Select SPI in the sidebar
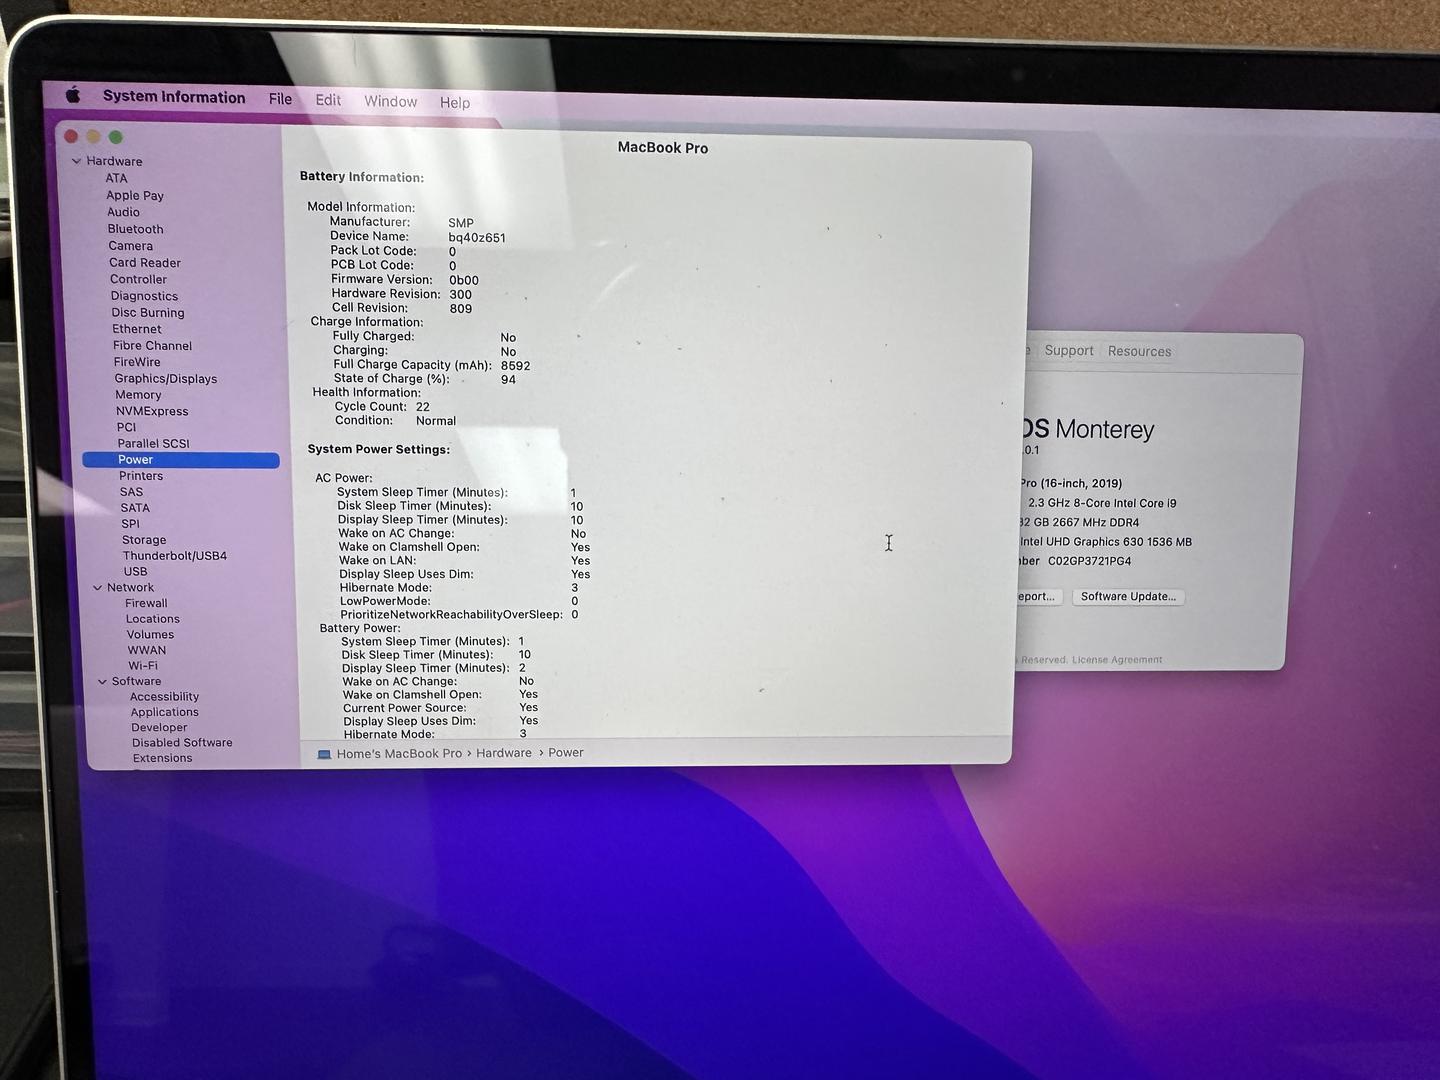The height and width of the screenshot is (1080, 1440). click(x=131, y=524)
